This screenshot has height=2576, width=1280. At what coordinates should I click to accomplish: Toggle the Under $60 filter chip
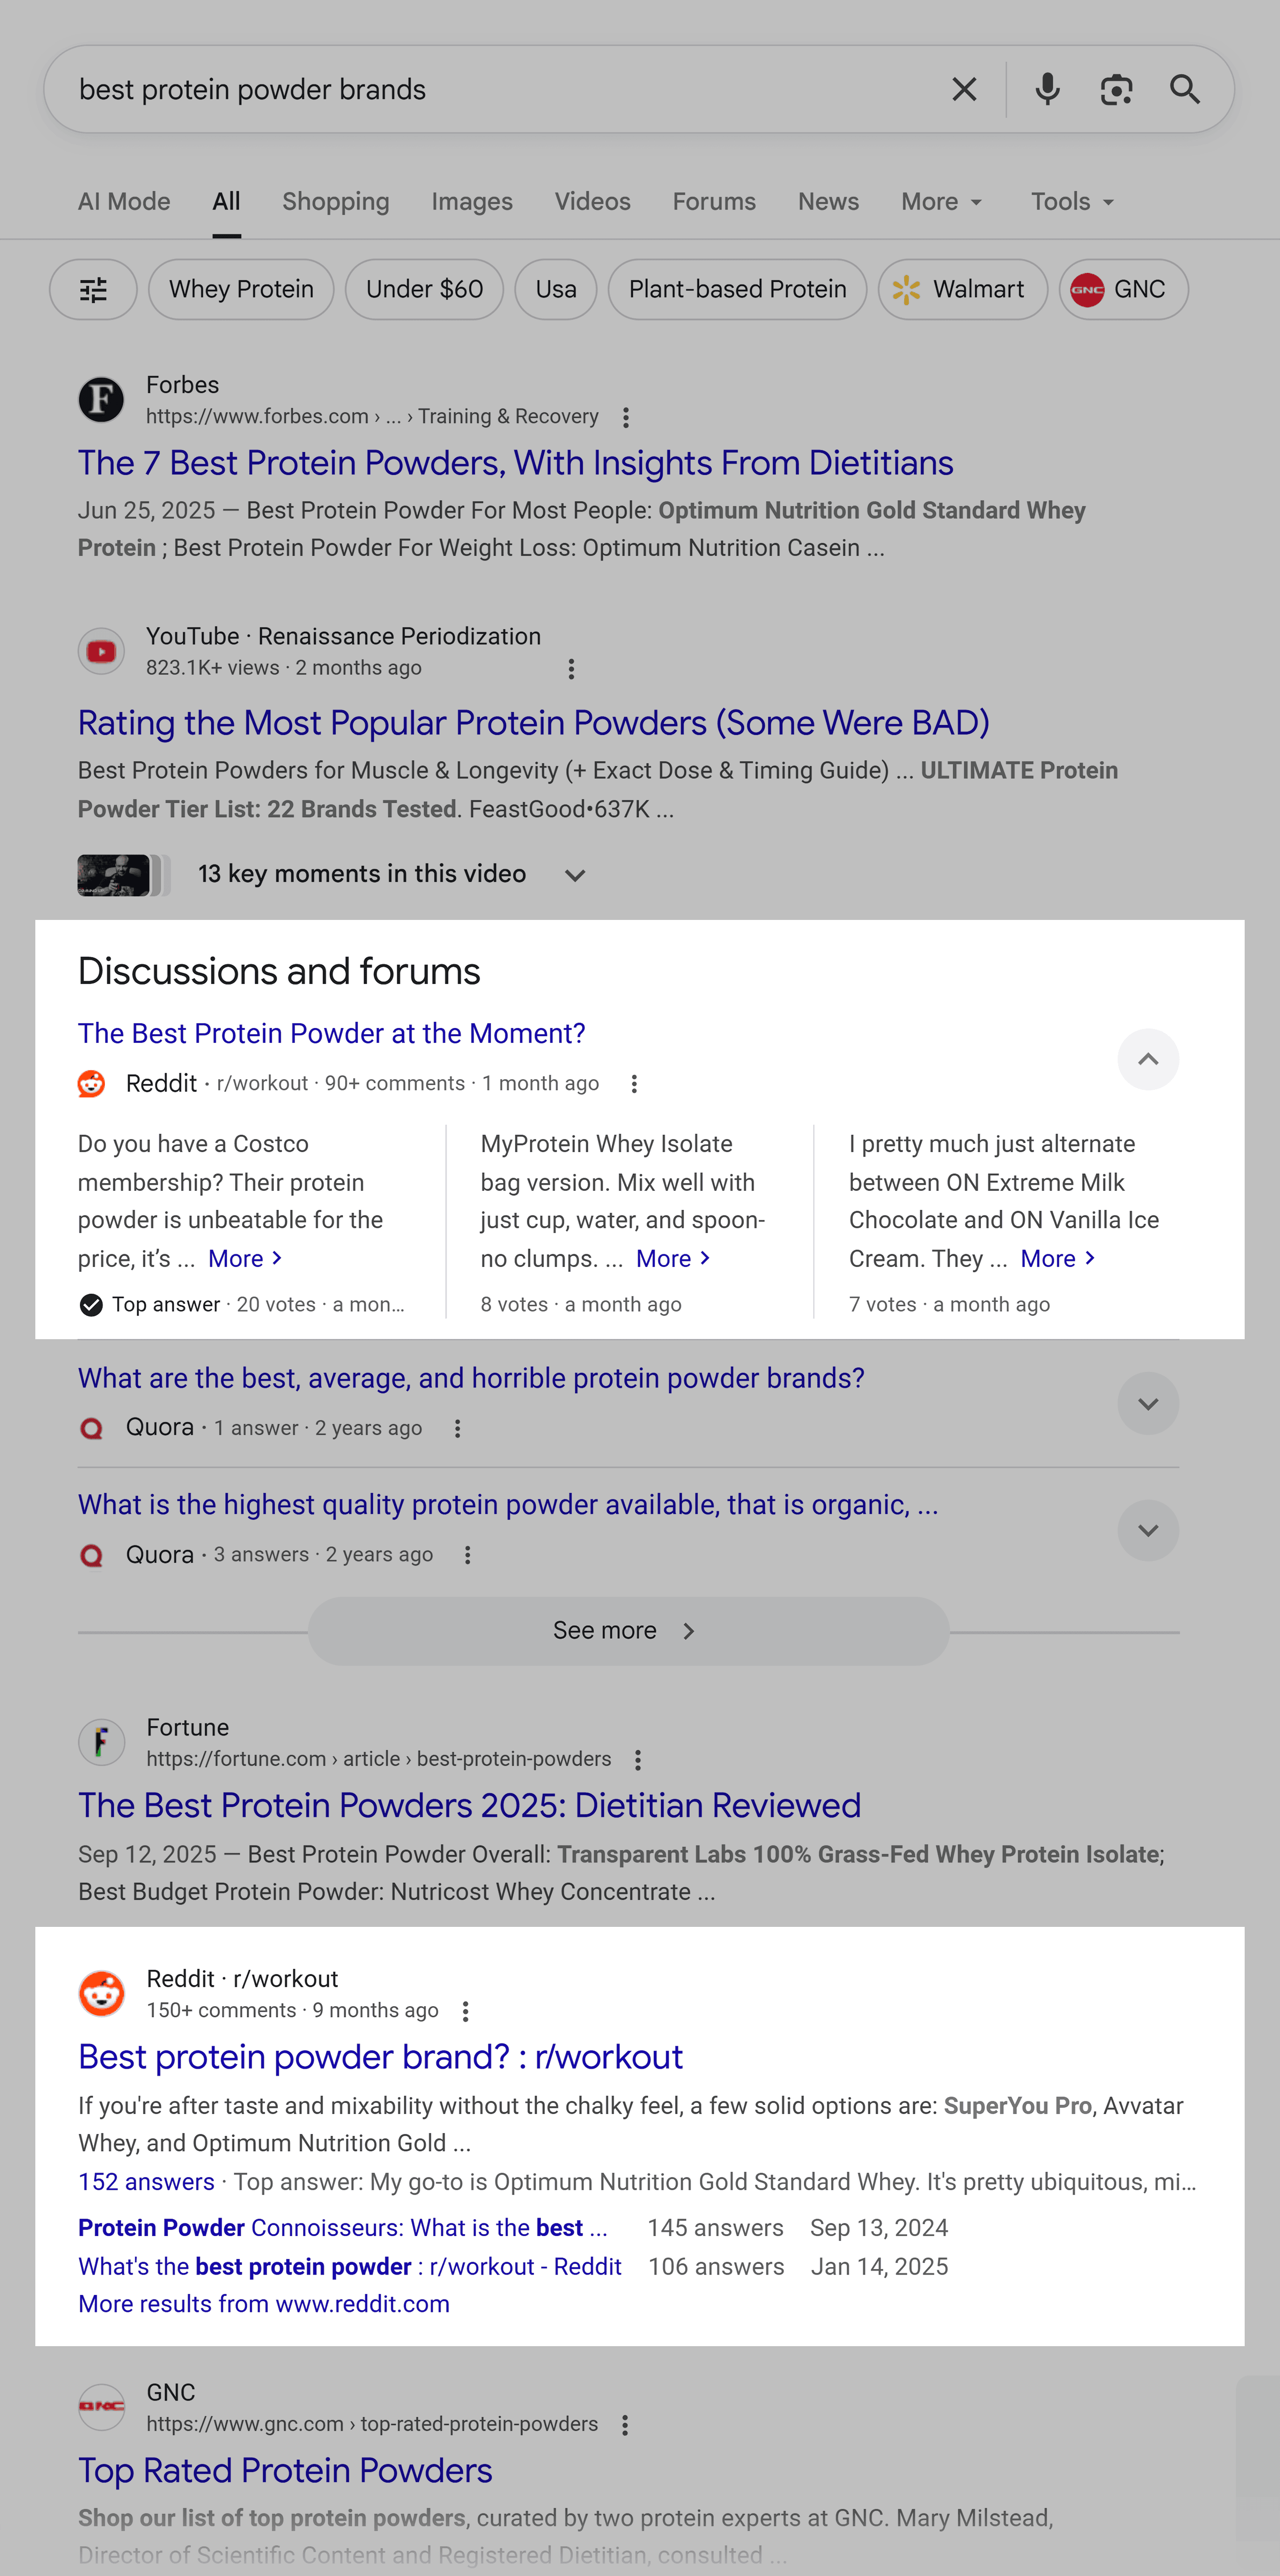tap(424, 290)
